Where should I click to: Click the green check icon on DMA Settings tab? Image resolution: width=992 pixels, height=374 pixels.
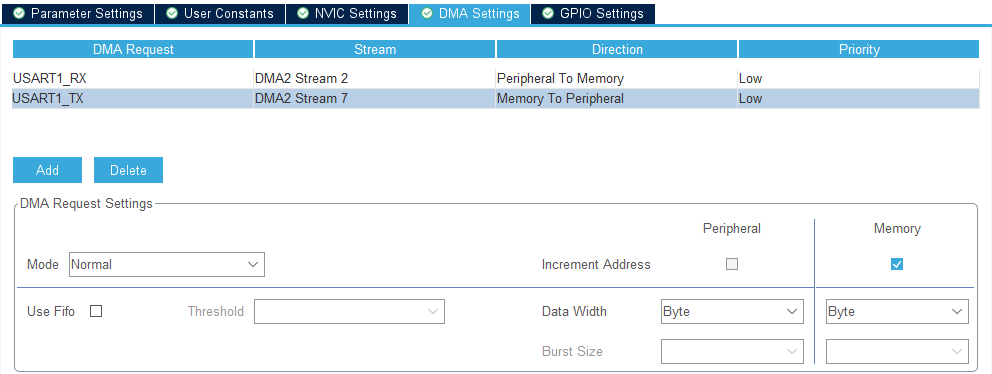(x=427, y=13)
